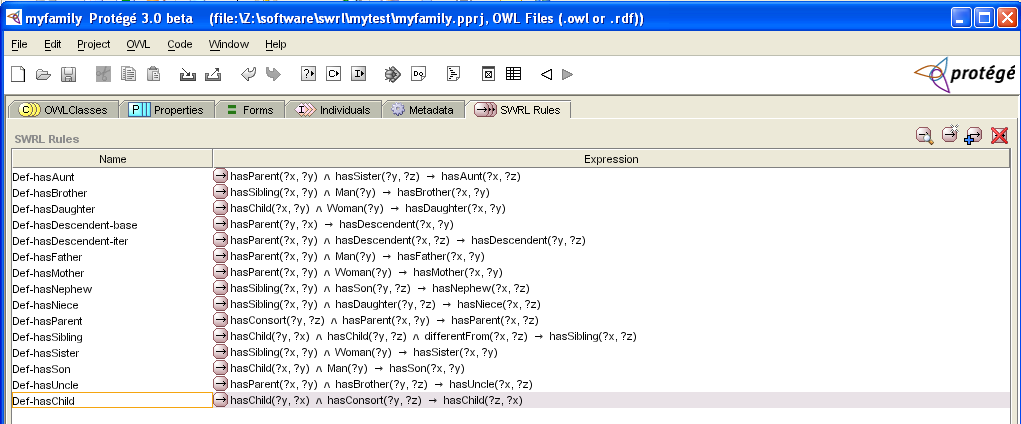Sort rules by the Name column header
The height and width of the screenshot is (424, 1021).
(x=112, y=159)
